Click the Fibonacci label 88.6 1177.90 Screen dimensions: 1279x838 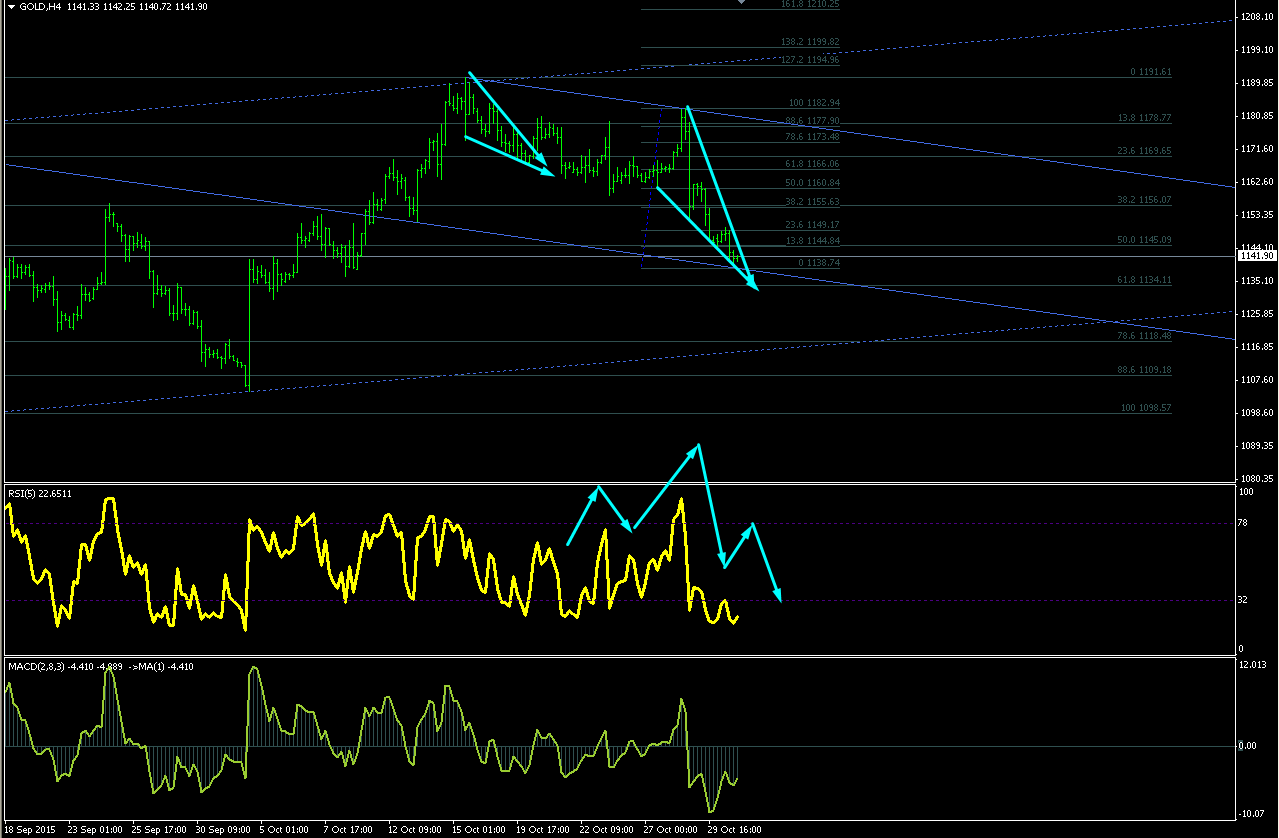(x=812, y=120)
